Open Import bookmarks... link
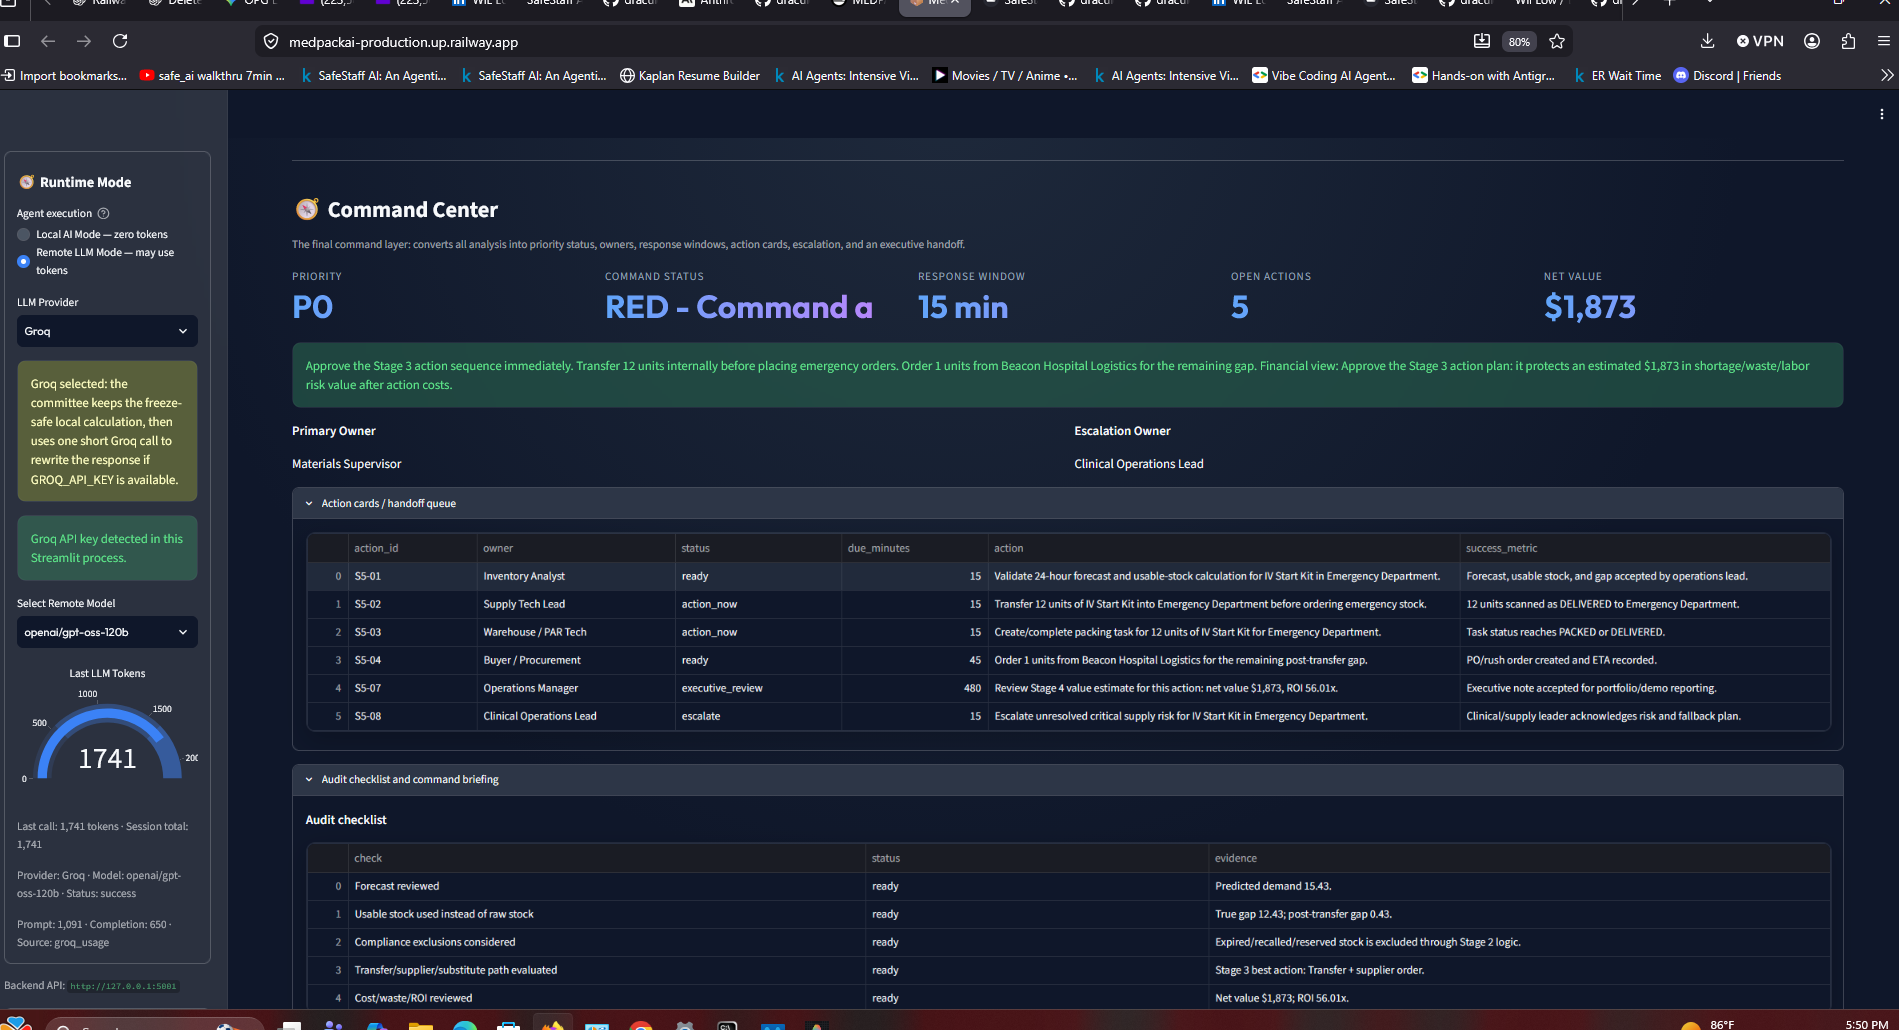This screenshot has width=1899, height=1030. pos(64,75)
